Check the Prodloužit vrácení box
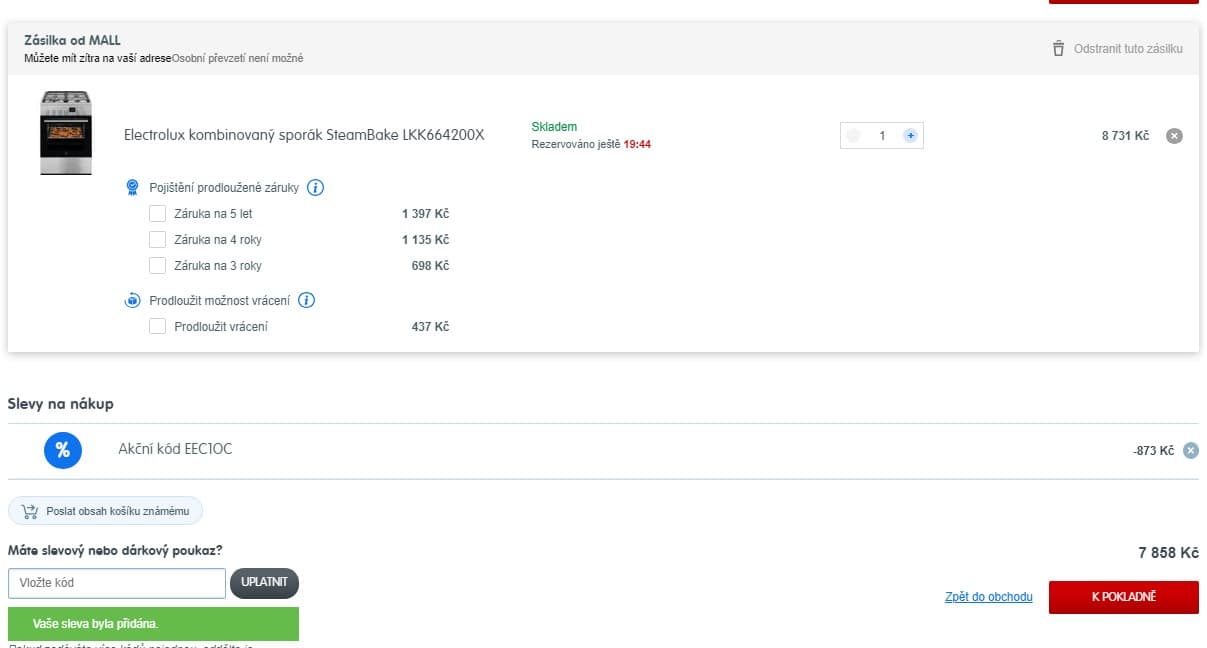1207x648 pixels. [x=157, y=326]
